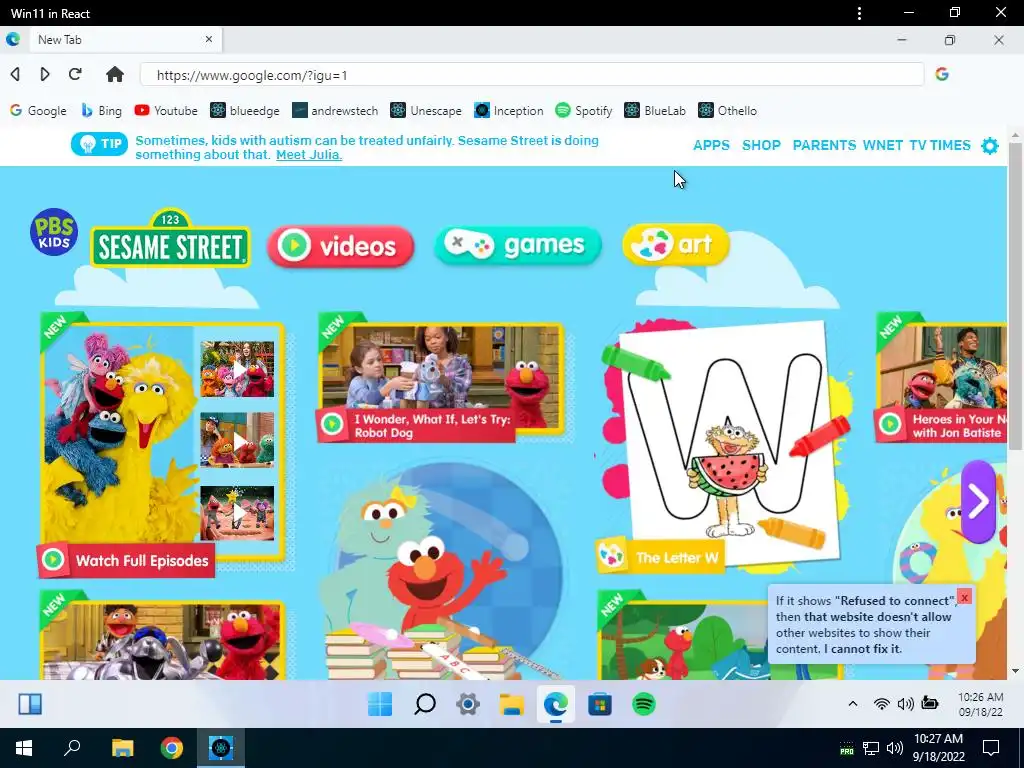Click the PBS Kids logo
The image size is (1024, 768).
(54, 232)
